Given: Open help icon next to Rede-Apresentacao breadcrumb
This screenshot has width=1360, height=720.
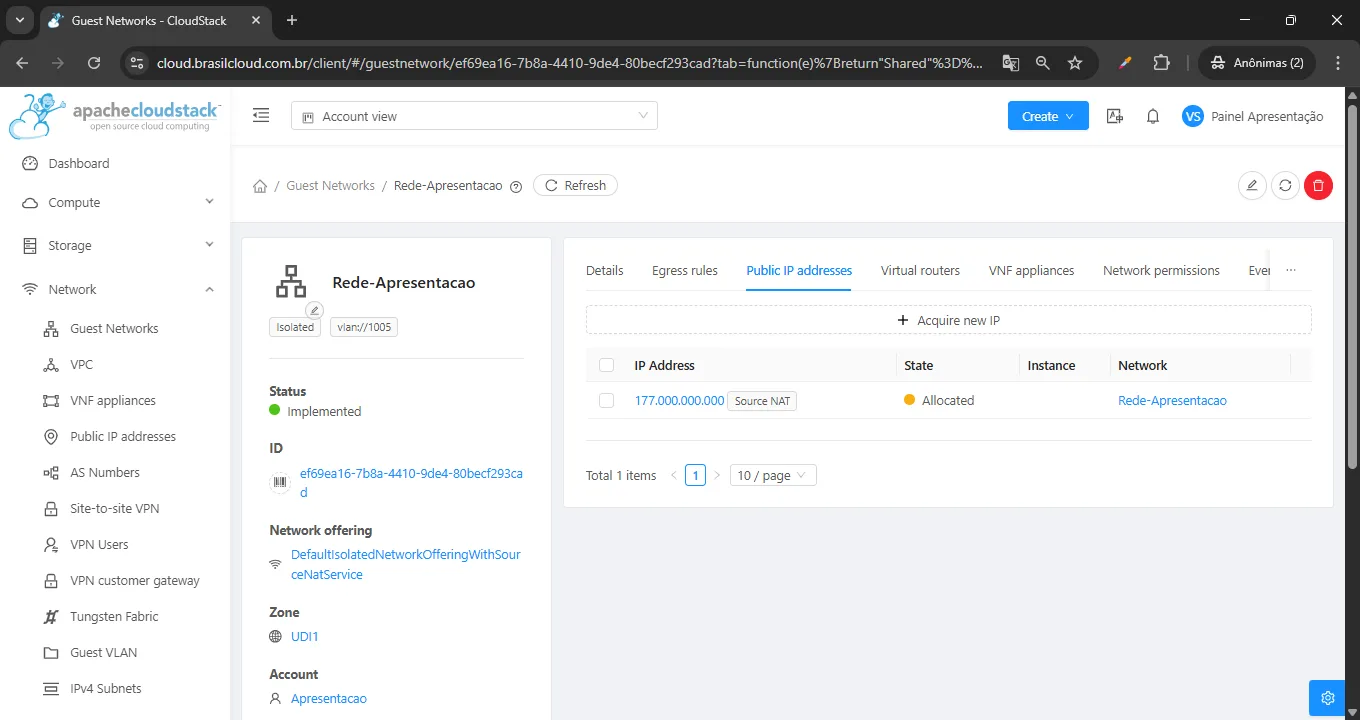Looking at the screenshot, I should click(516, 186).
